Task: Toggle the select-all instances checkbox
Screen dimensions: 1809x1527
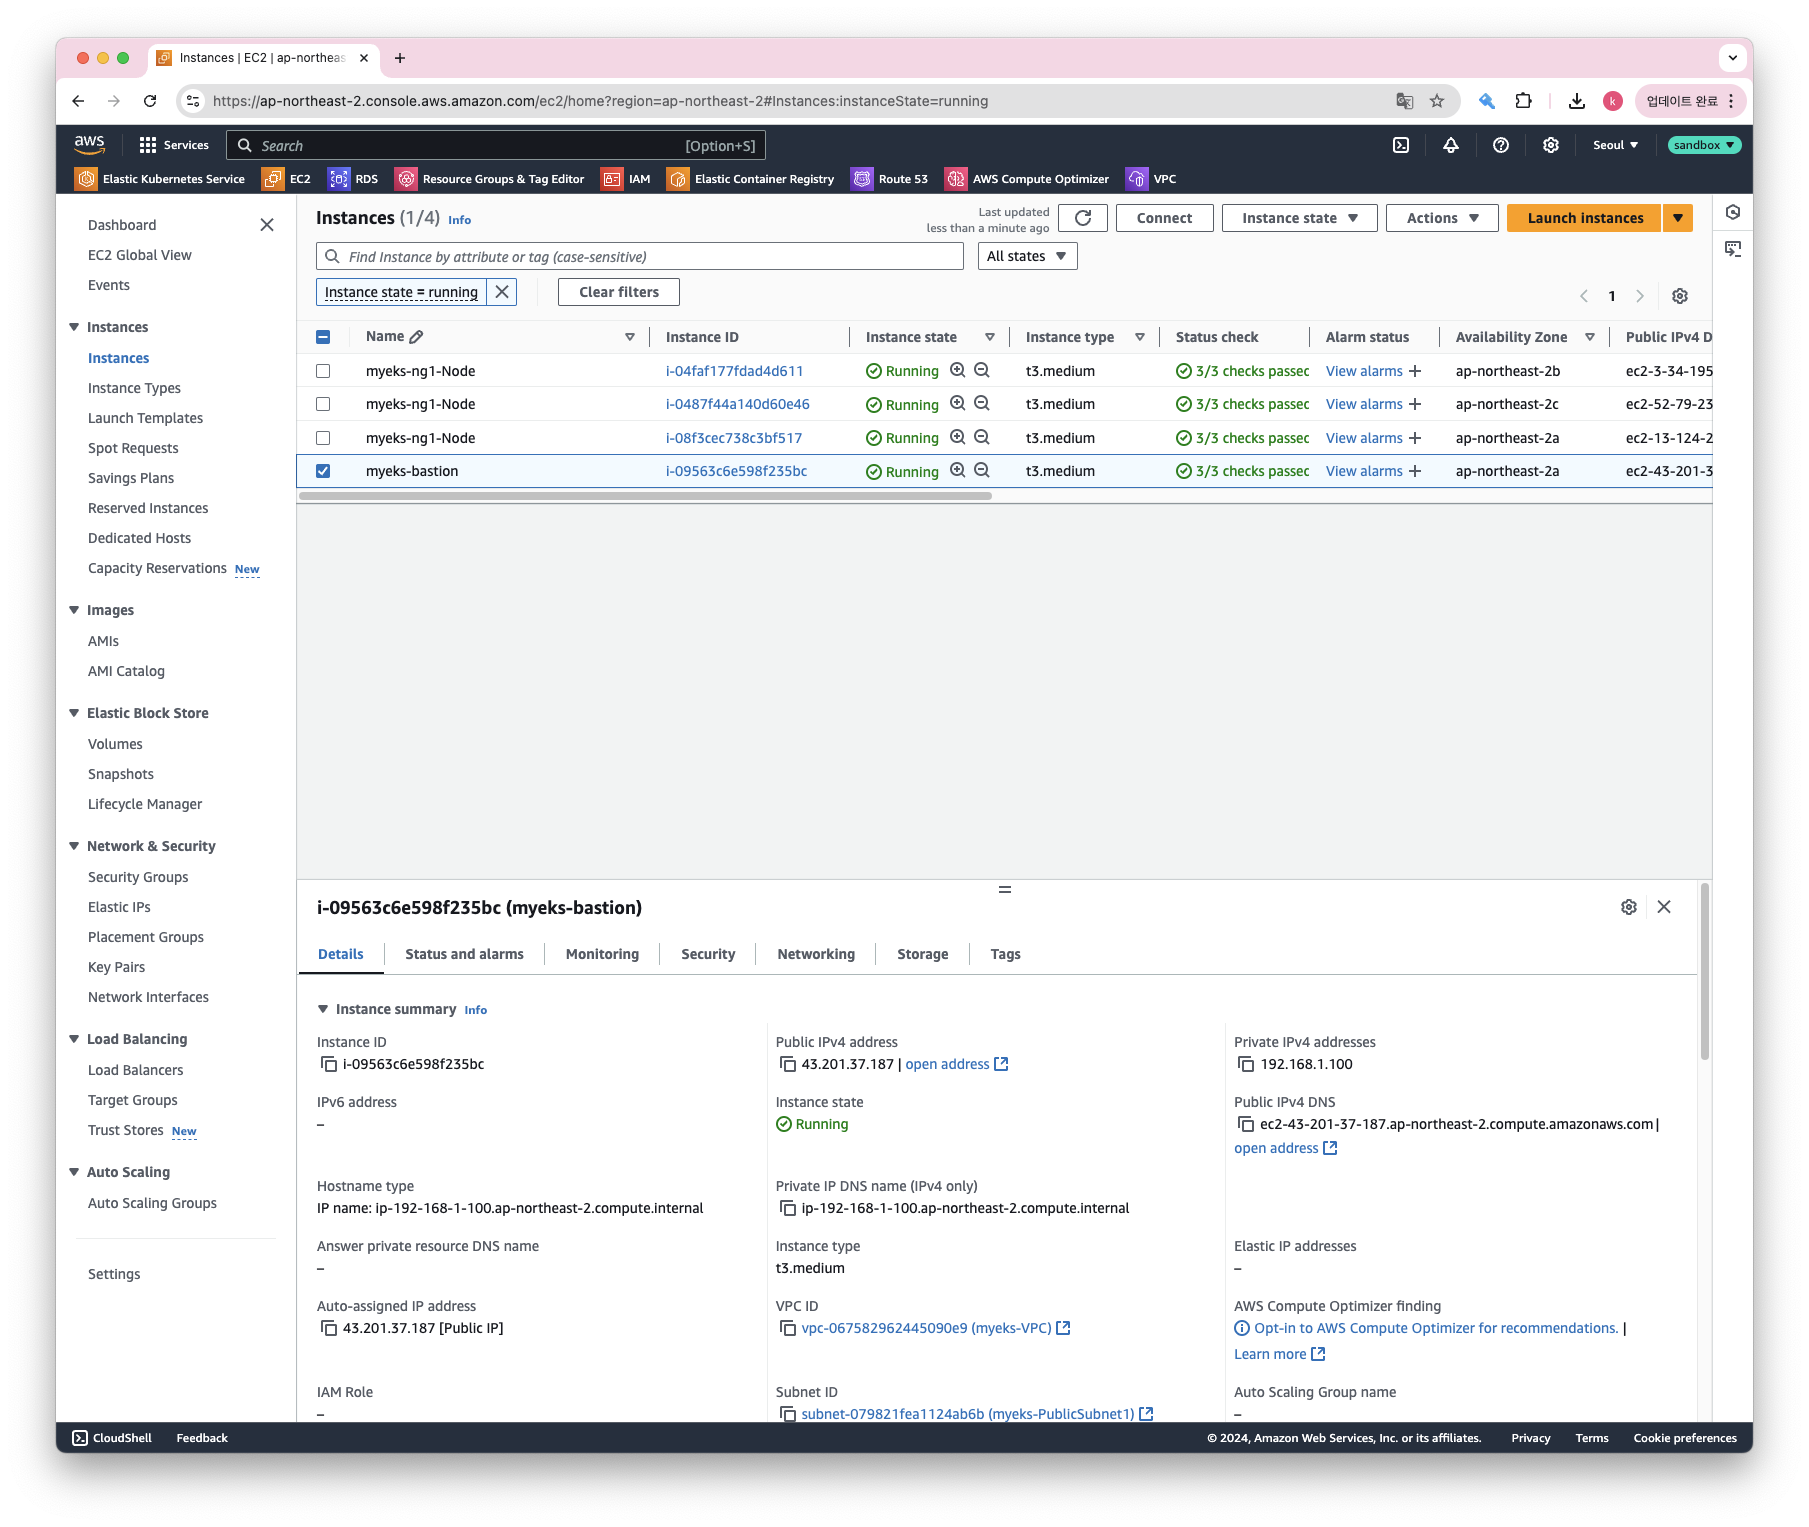Action: click(323, 337)
